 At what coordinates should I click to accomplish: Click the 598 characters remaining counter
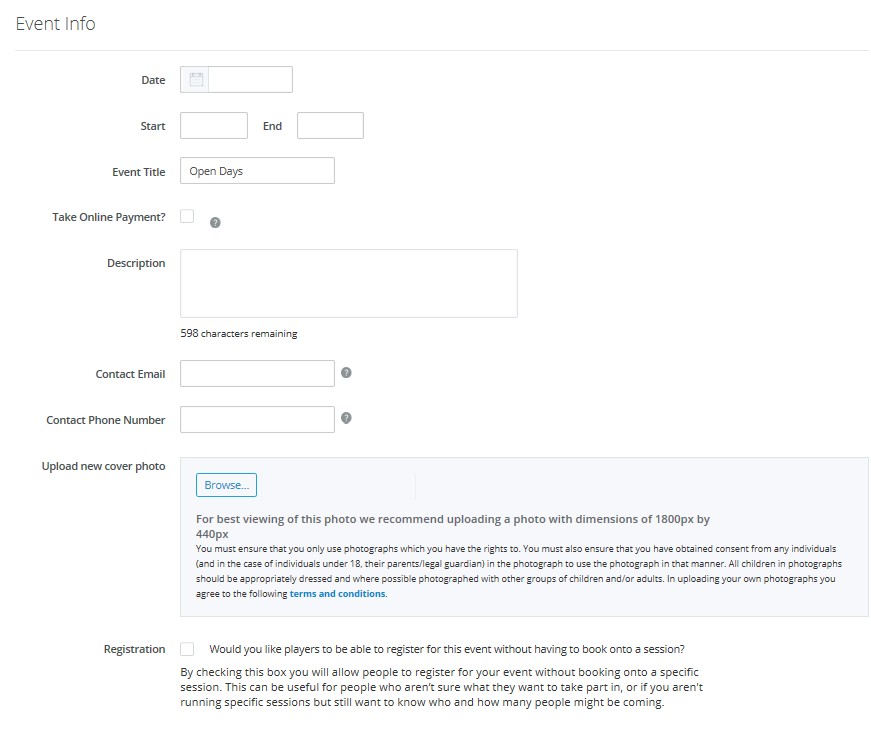point(239,333)
